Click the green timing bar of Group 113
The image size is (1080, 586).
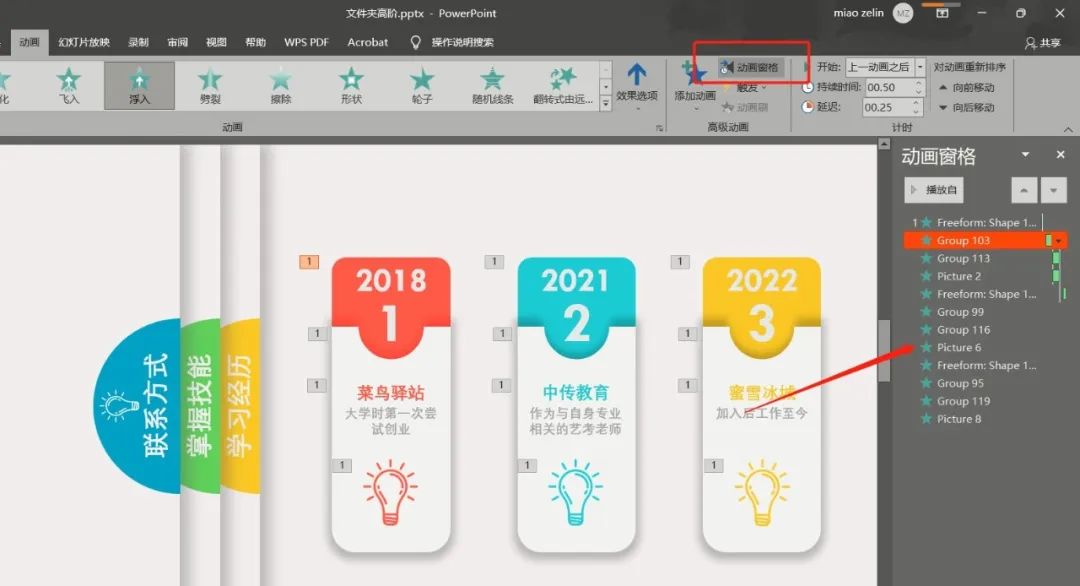point(1056,258)
